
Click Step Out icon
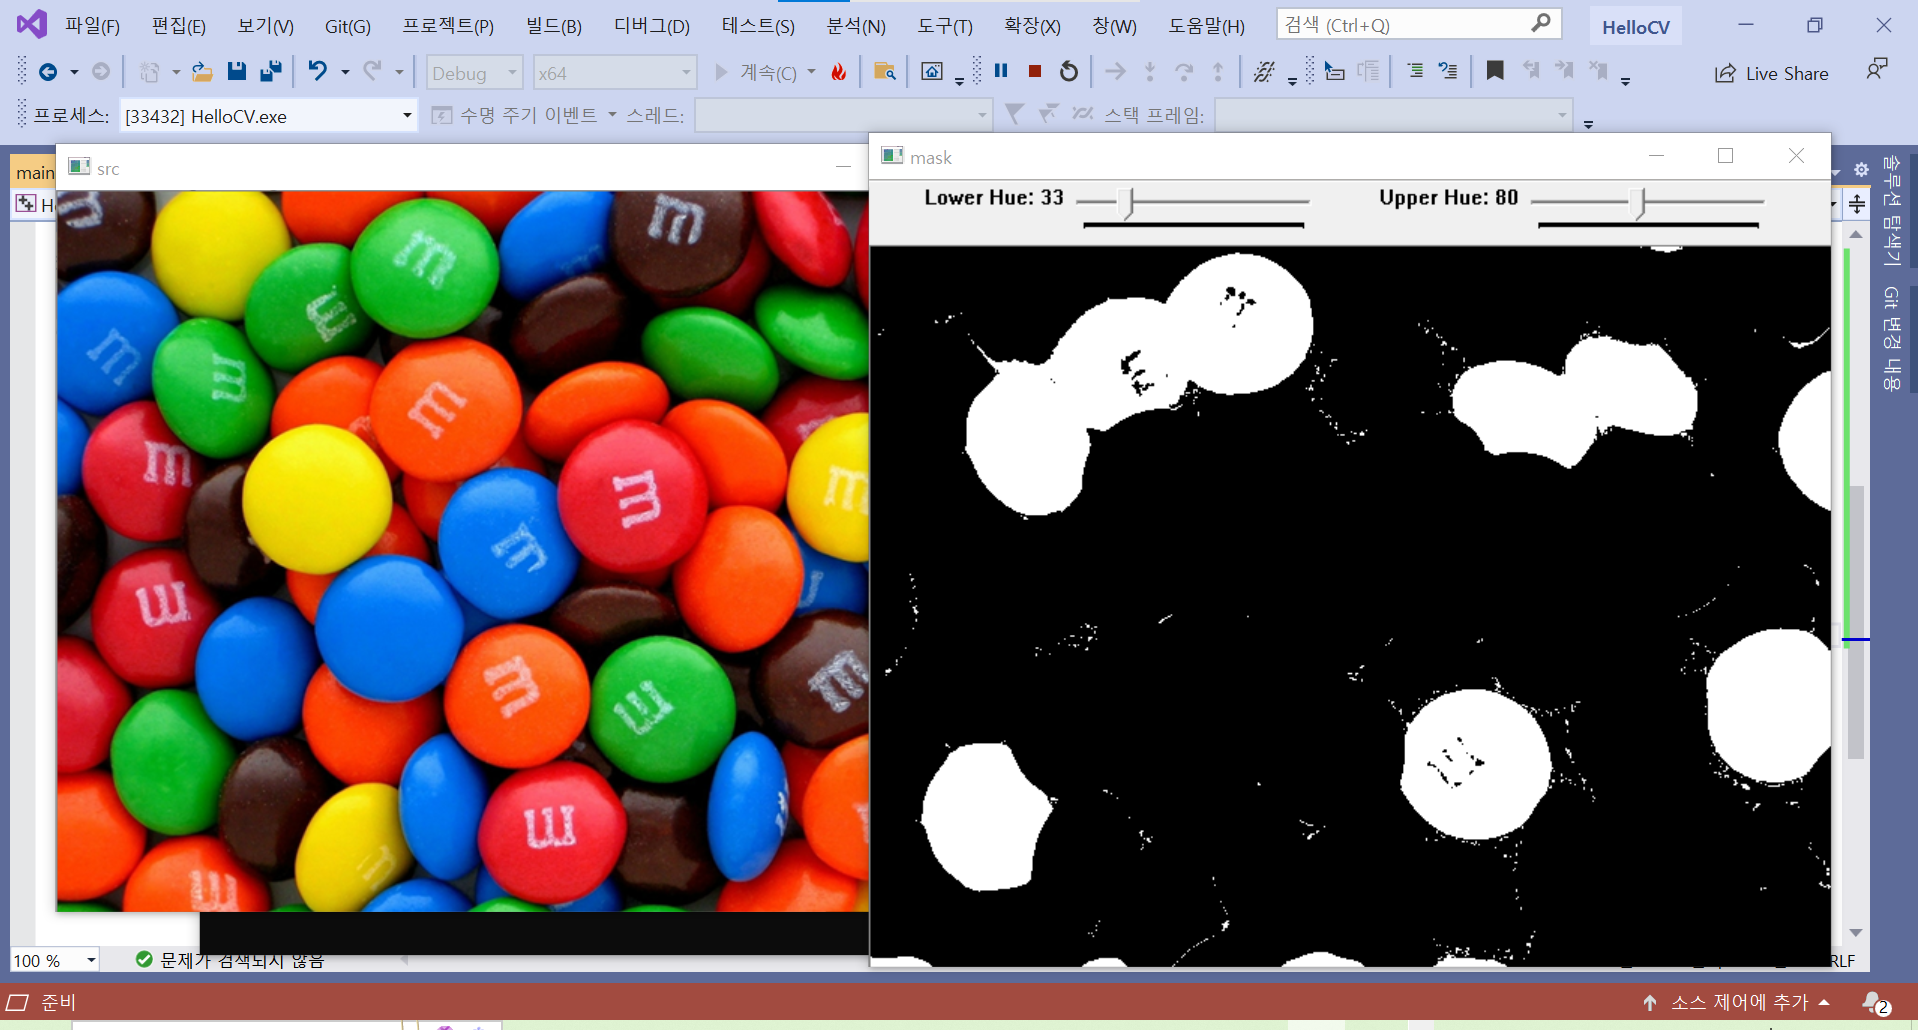[x=1218, y=72]
